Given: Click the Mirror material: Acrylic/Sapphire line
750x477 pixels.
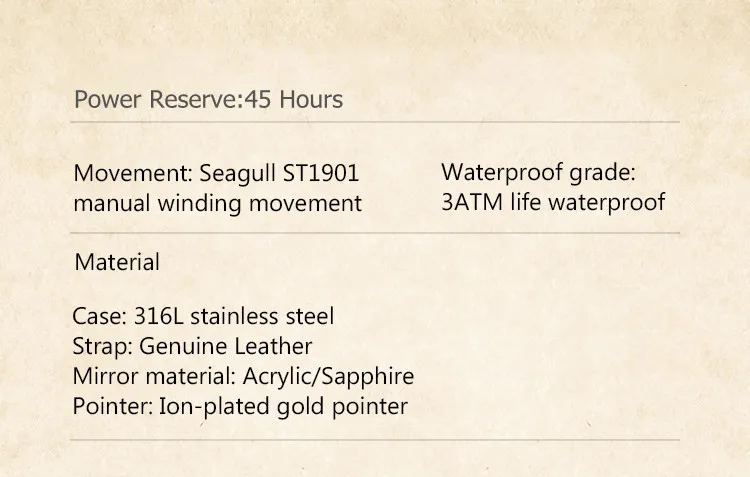Looking at the screenshot, I should (243, 377).
